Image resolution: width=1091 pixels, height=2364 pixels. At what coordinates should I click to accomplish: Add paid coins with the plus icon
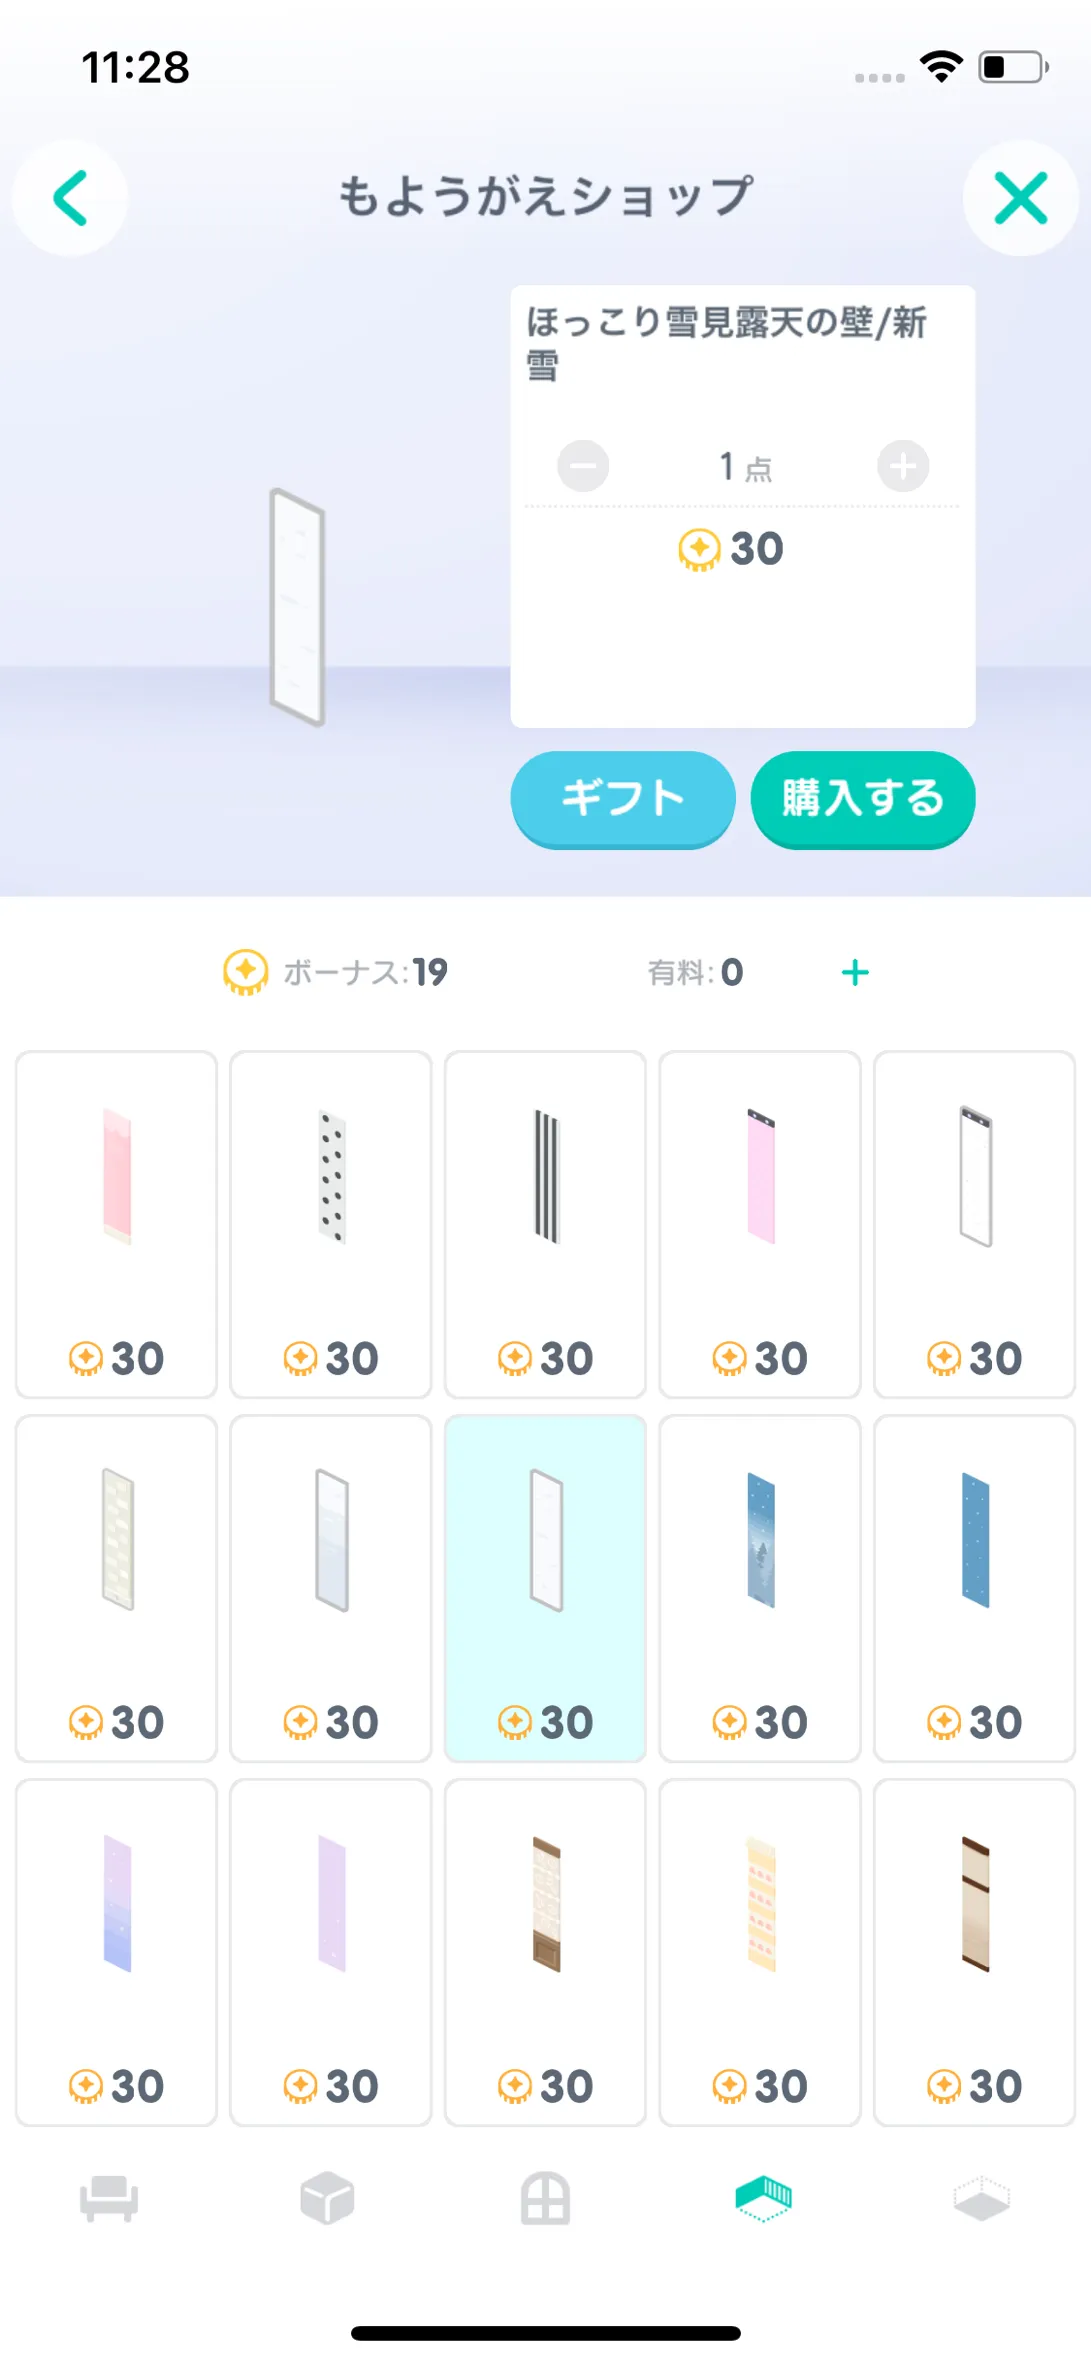[855, 972]
